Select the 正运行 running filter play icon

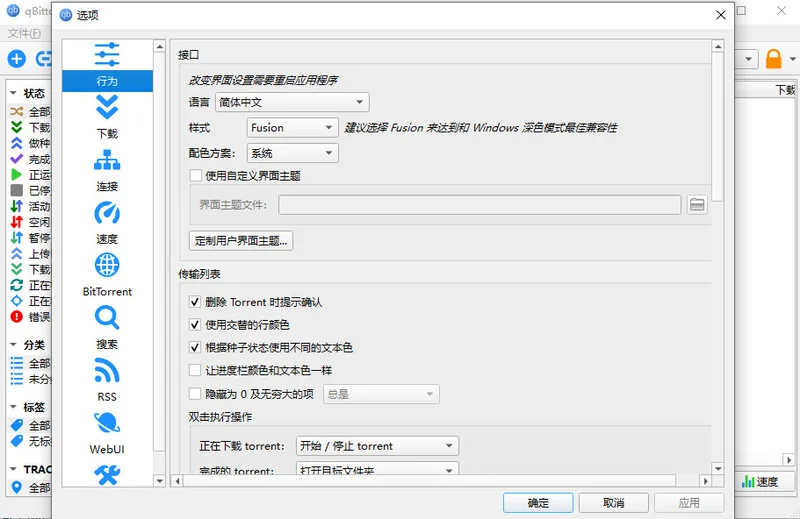coord(16,175)
